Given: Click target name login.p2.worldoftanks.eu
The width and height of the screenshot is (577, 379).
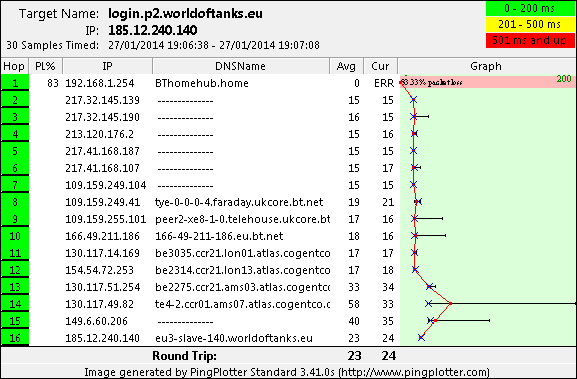Looking at the screenshot, I should pos(185,14).
